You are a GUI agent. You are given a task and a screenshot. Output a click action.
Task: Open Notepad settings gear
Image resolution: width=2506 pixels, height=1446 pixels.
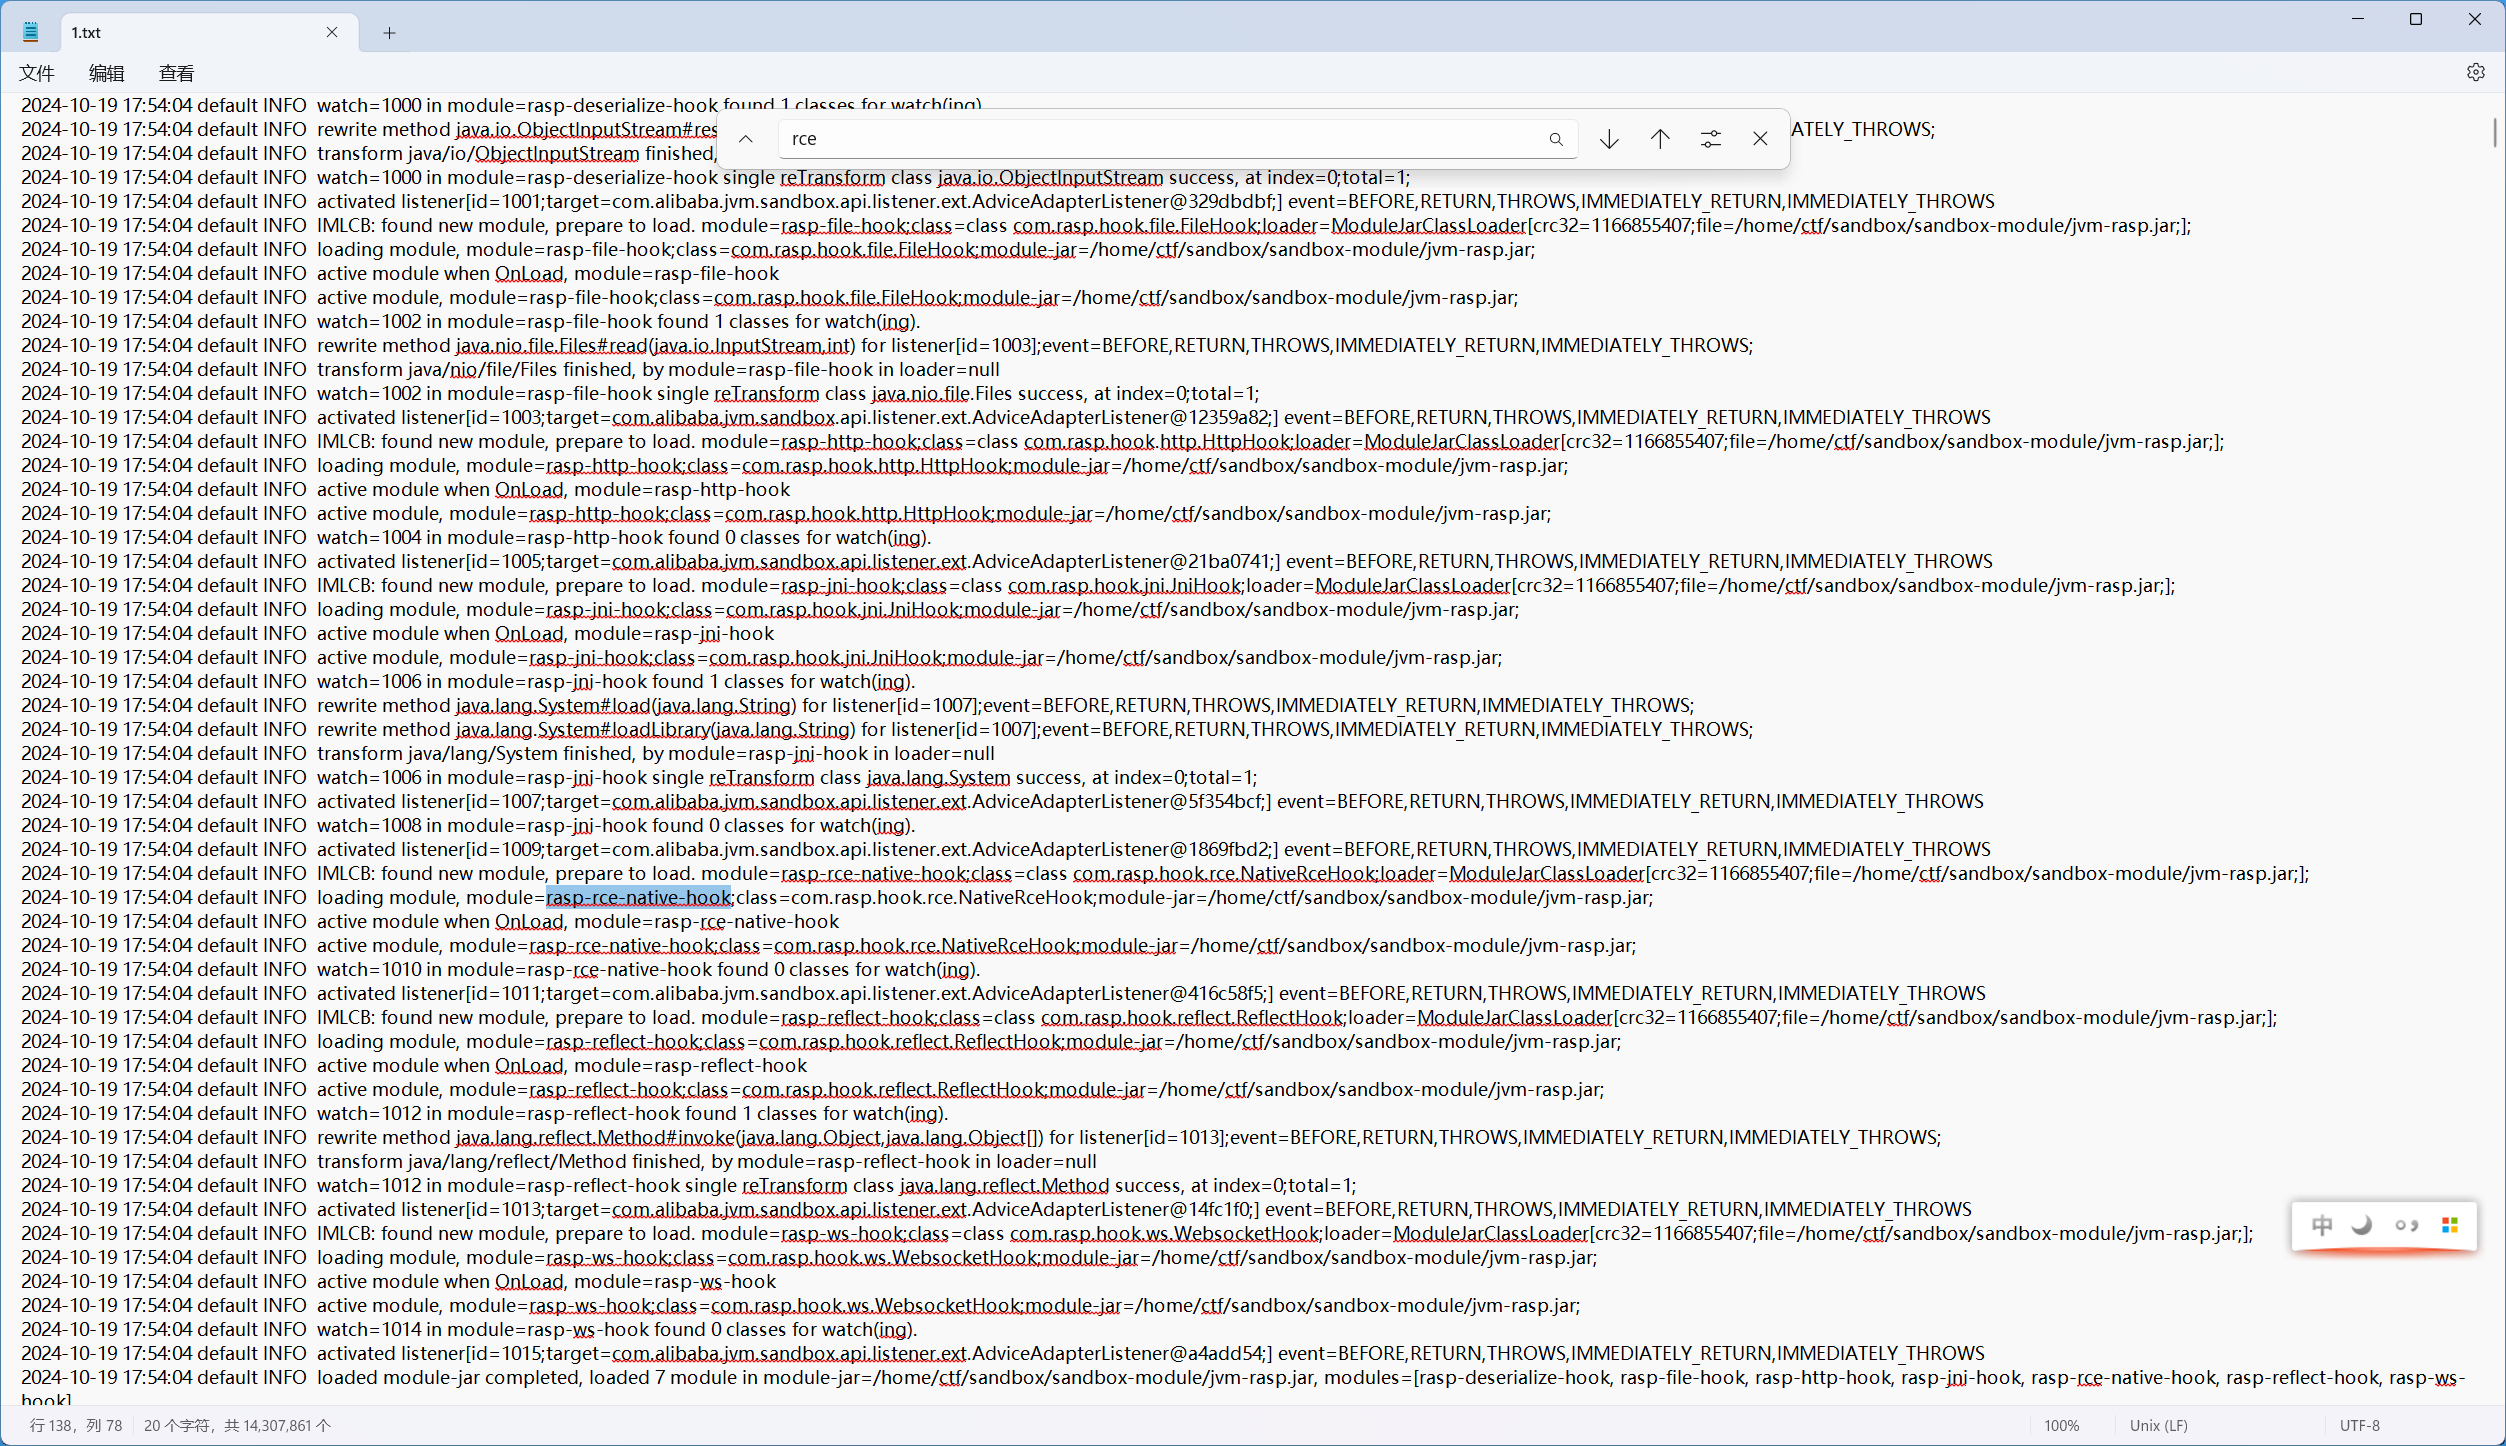tap(2475, 72)
